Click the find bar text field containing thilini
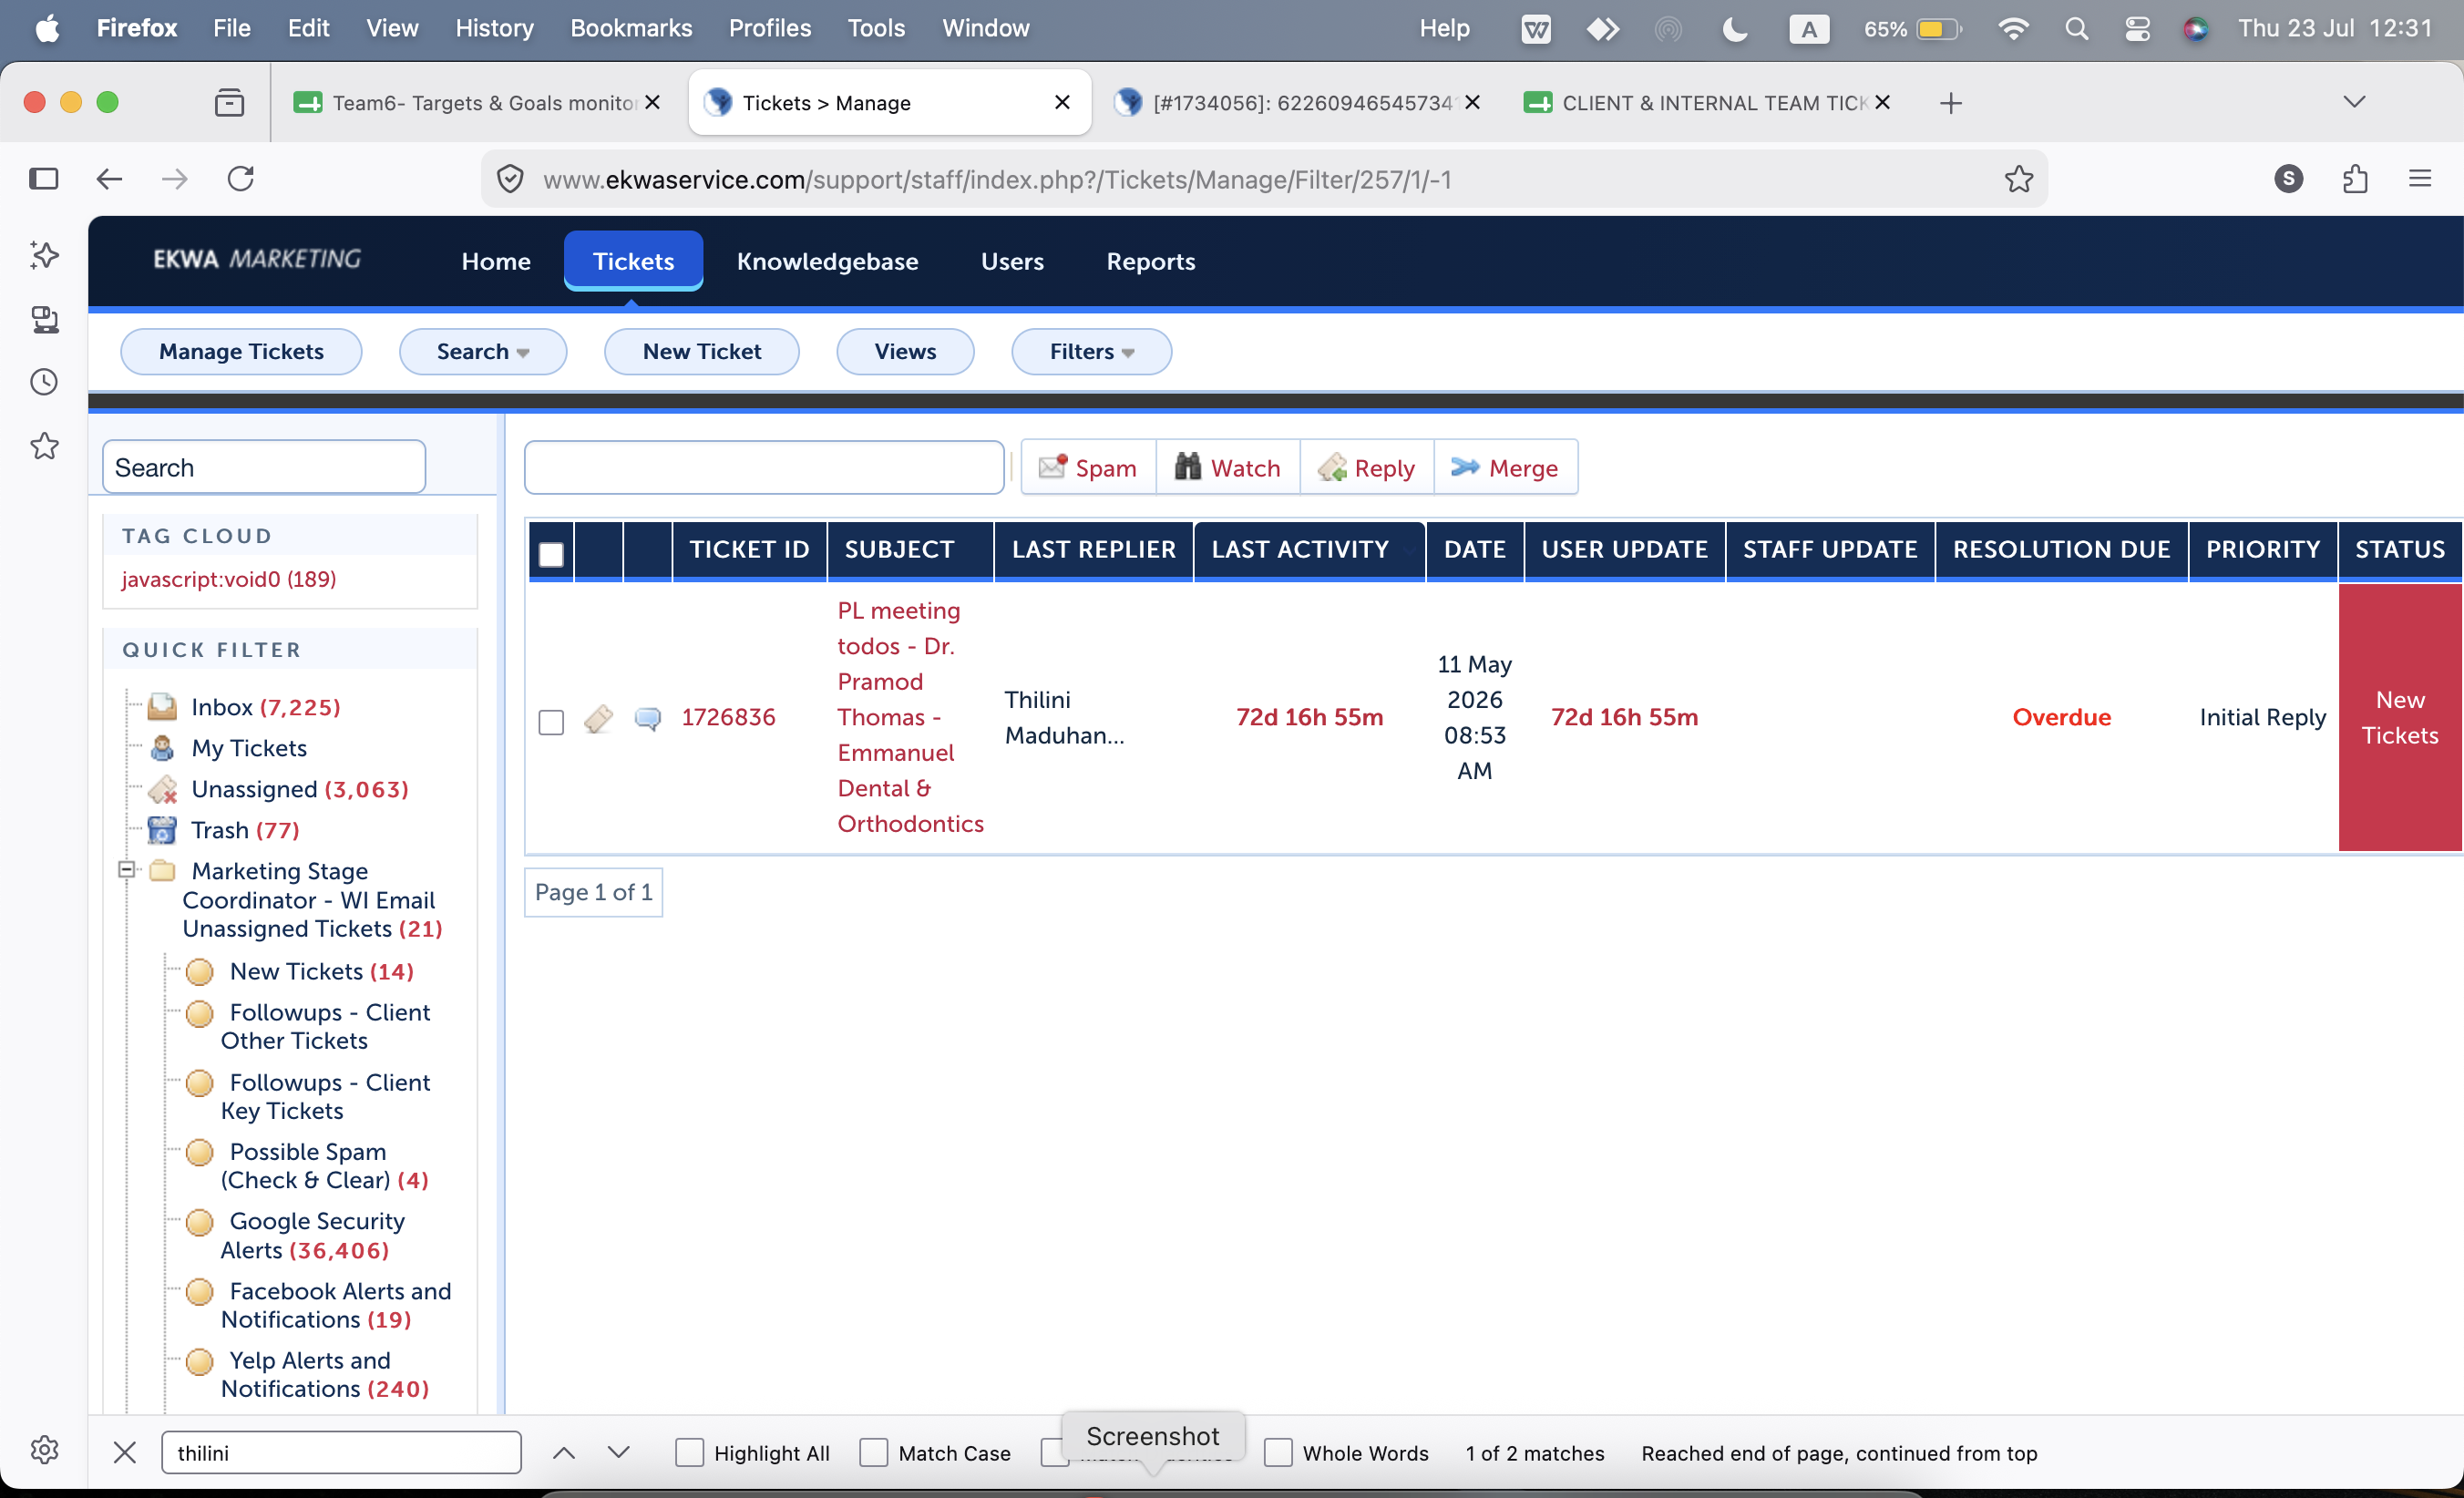Screen dimensions: 2464x1498 [341, 1452]
